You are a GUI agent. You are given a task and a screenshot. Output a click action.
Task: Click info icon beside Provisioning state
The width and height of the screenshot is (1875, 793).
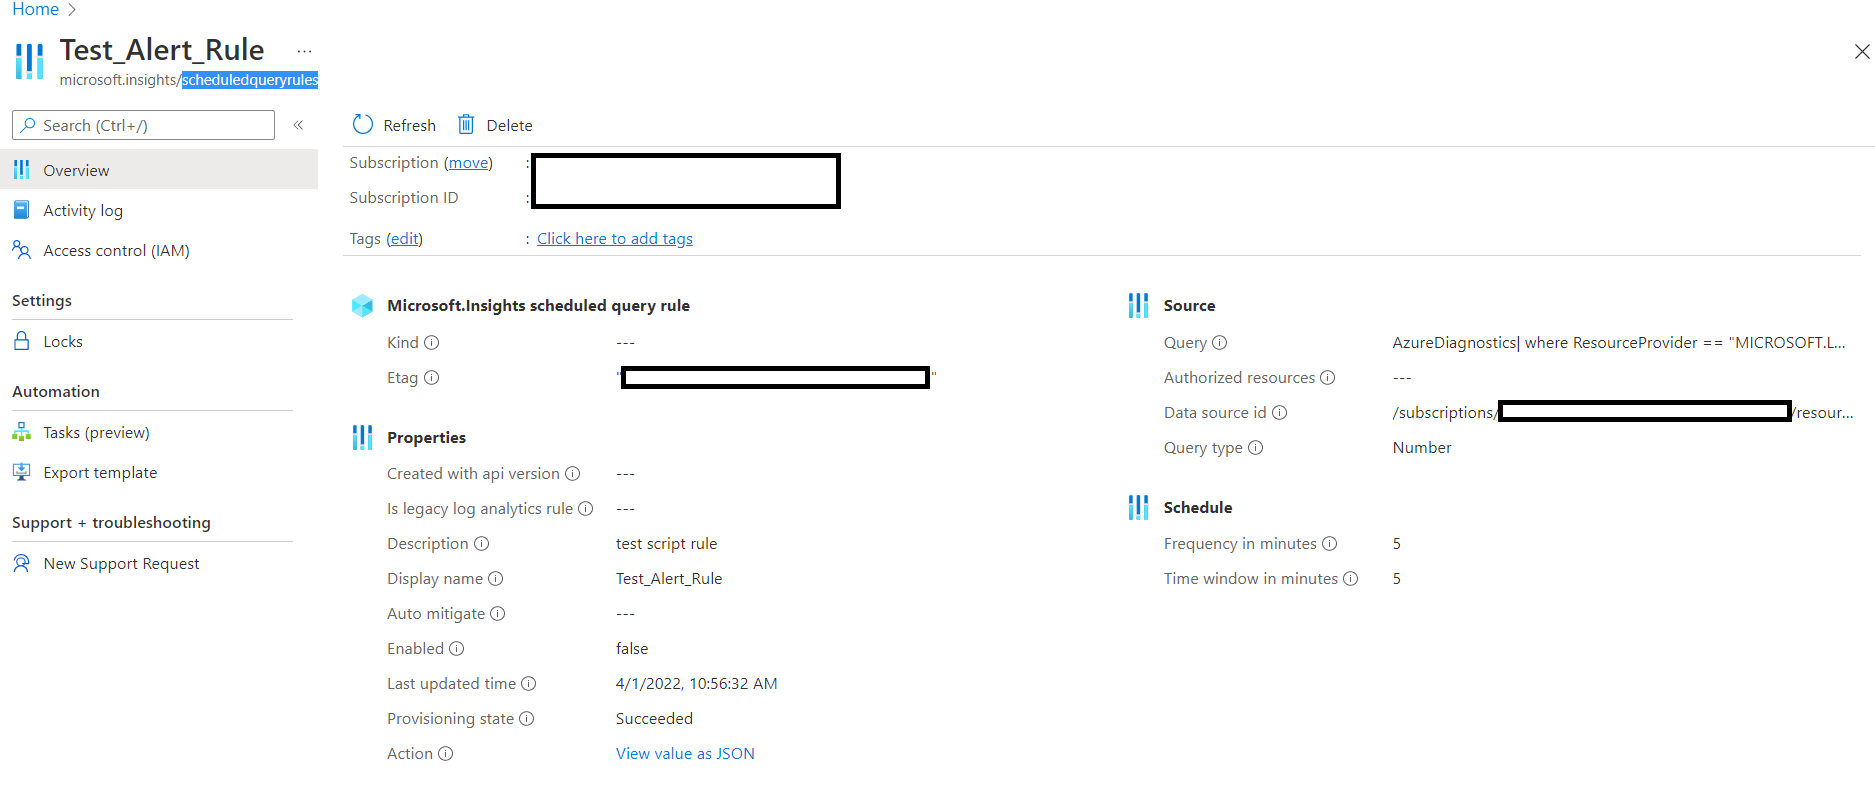click(527, 718)
